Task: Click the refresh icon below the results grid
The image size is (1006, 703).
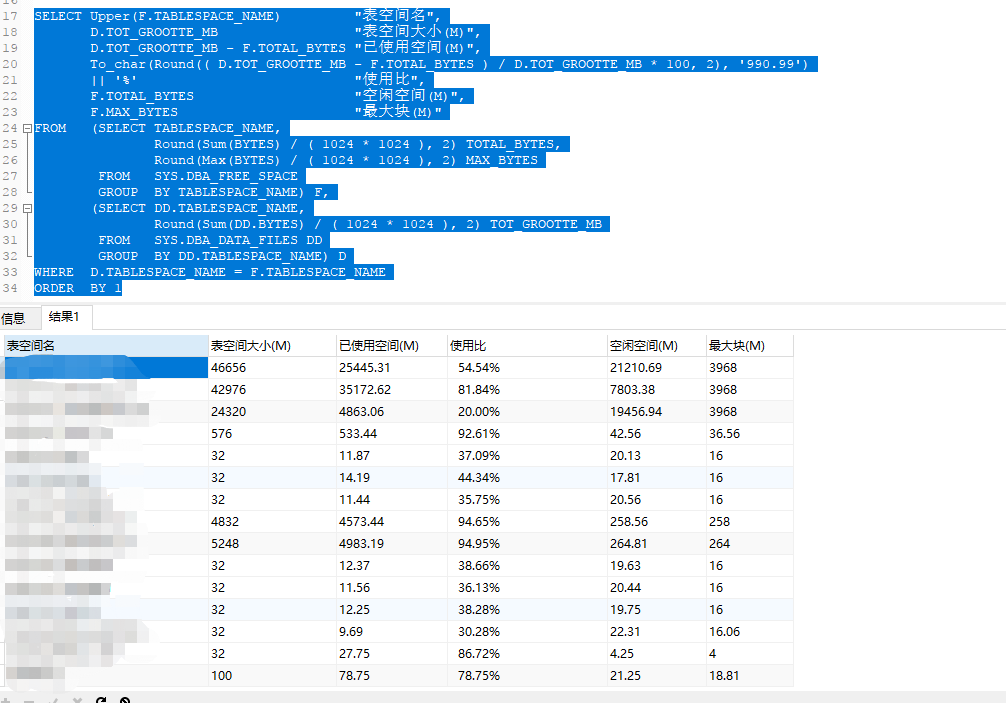Action: 101,700
